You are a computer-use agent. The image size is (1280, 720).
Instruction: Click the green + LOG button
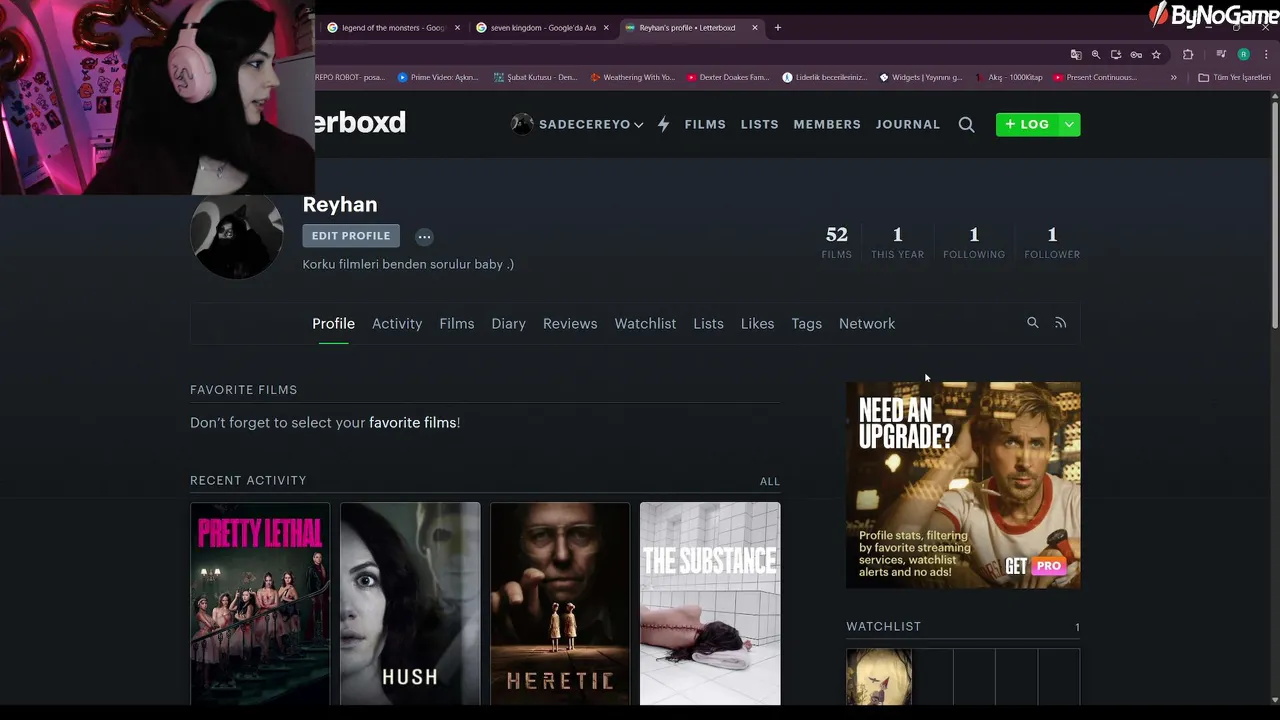pyautogui.click(x=1028, y=125)
